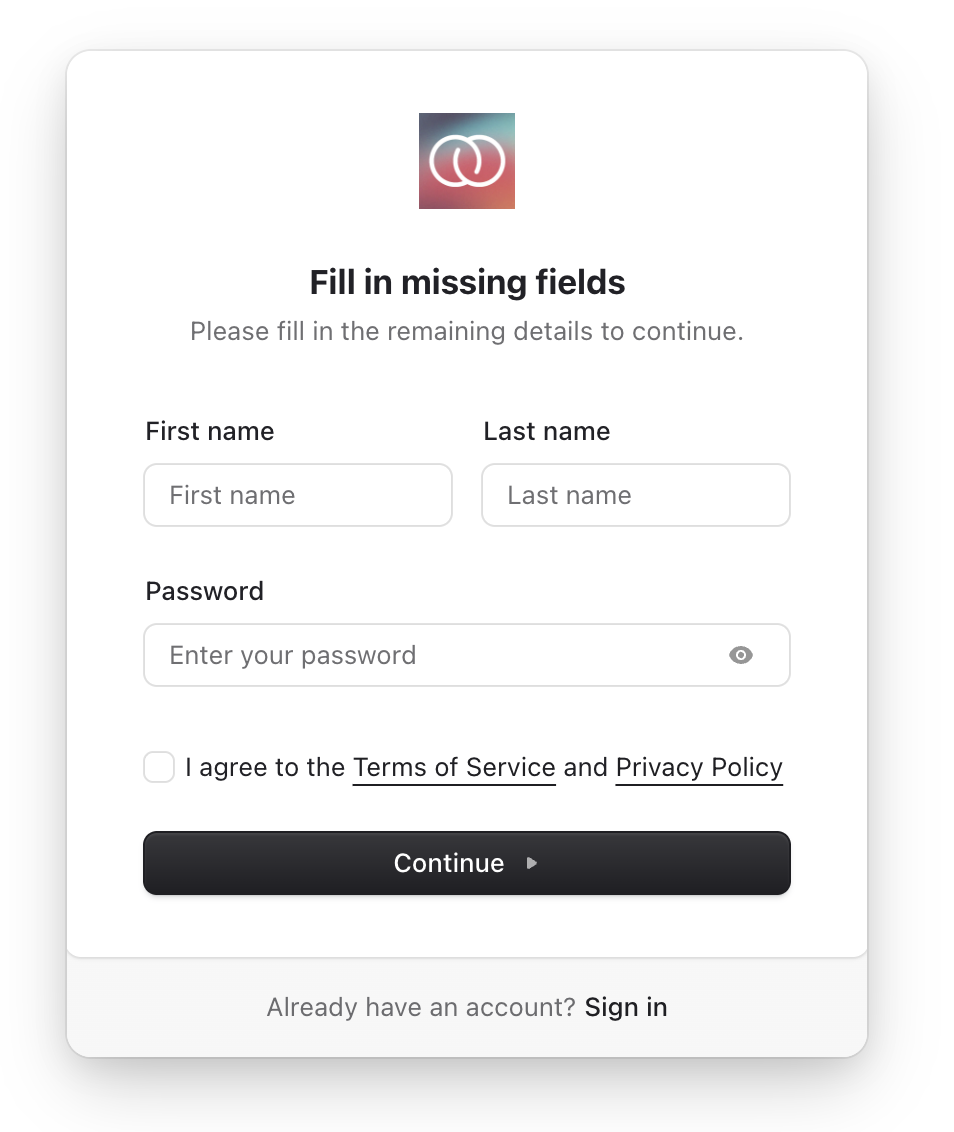Click the "Already have an account?" text
The image size is (954, 1132).
421,1007
